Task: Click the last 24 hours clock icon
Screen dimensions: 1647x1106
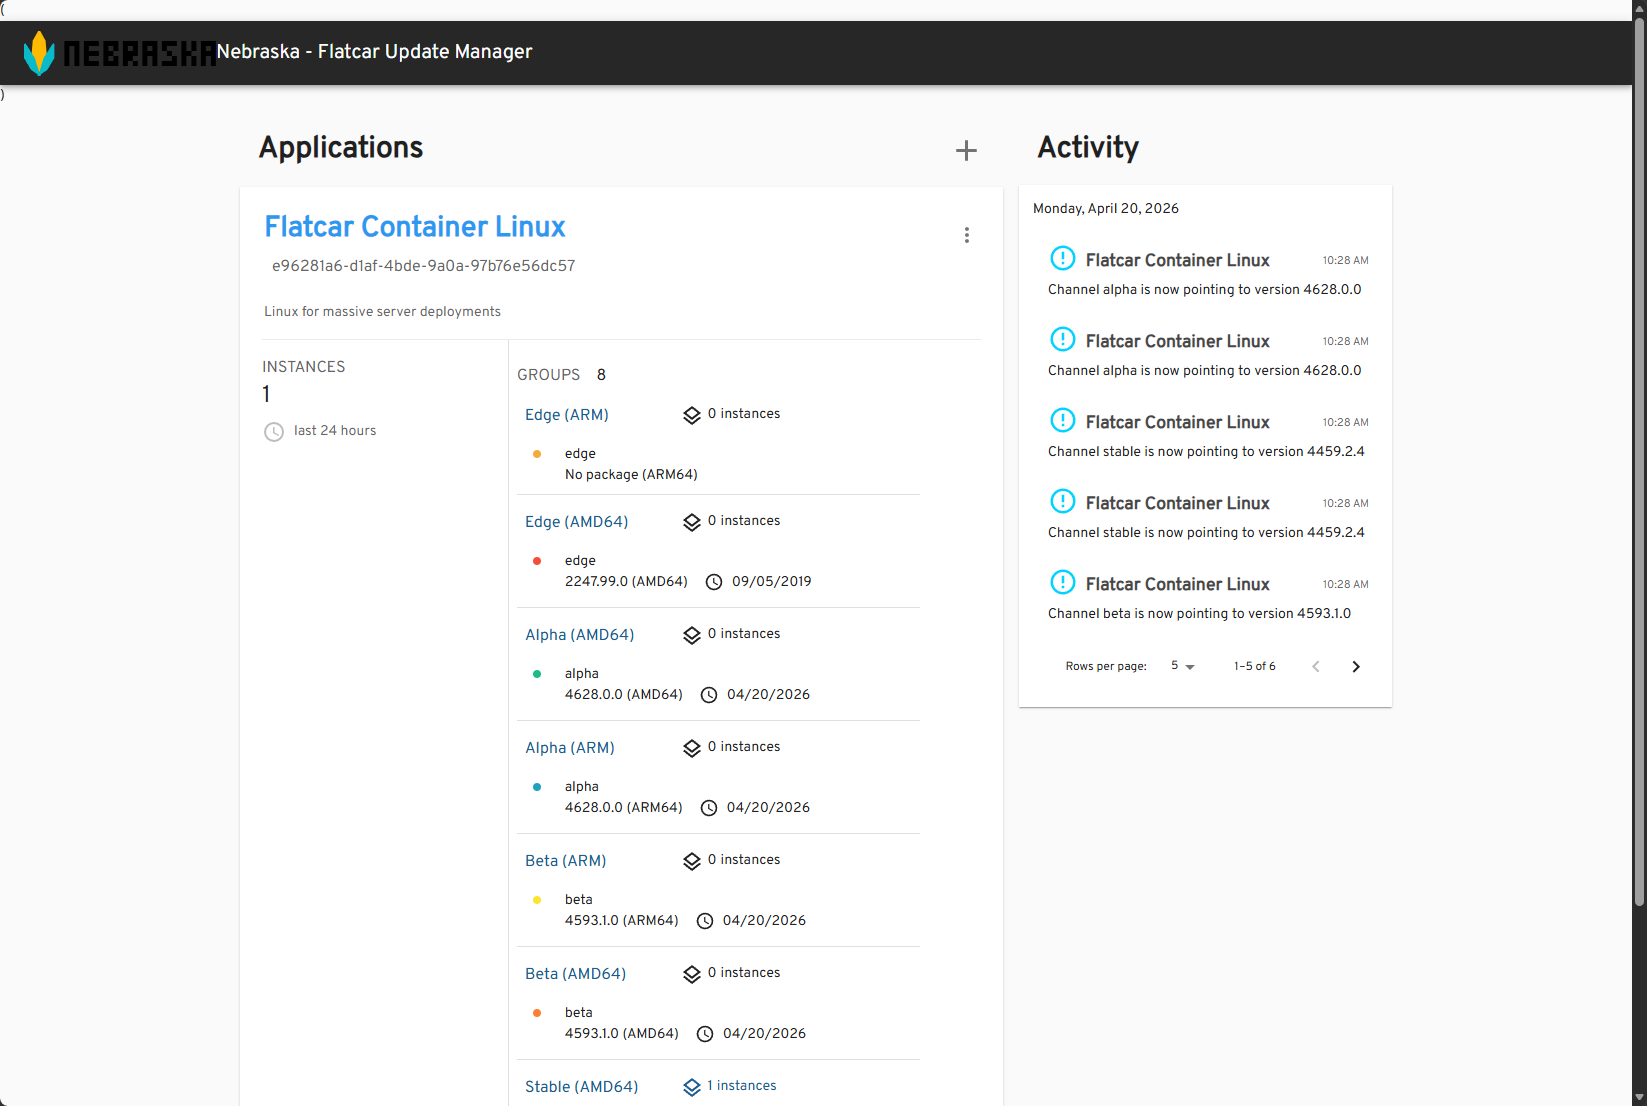Action: tap(274, 432)
